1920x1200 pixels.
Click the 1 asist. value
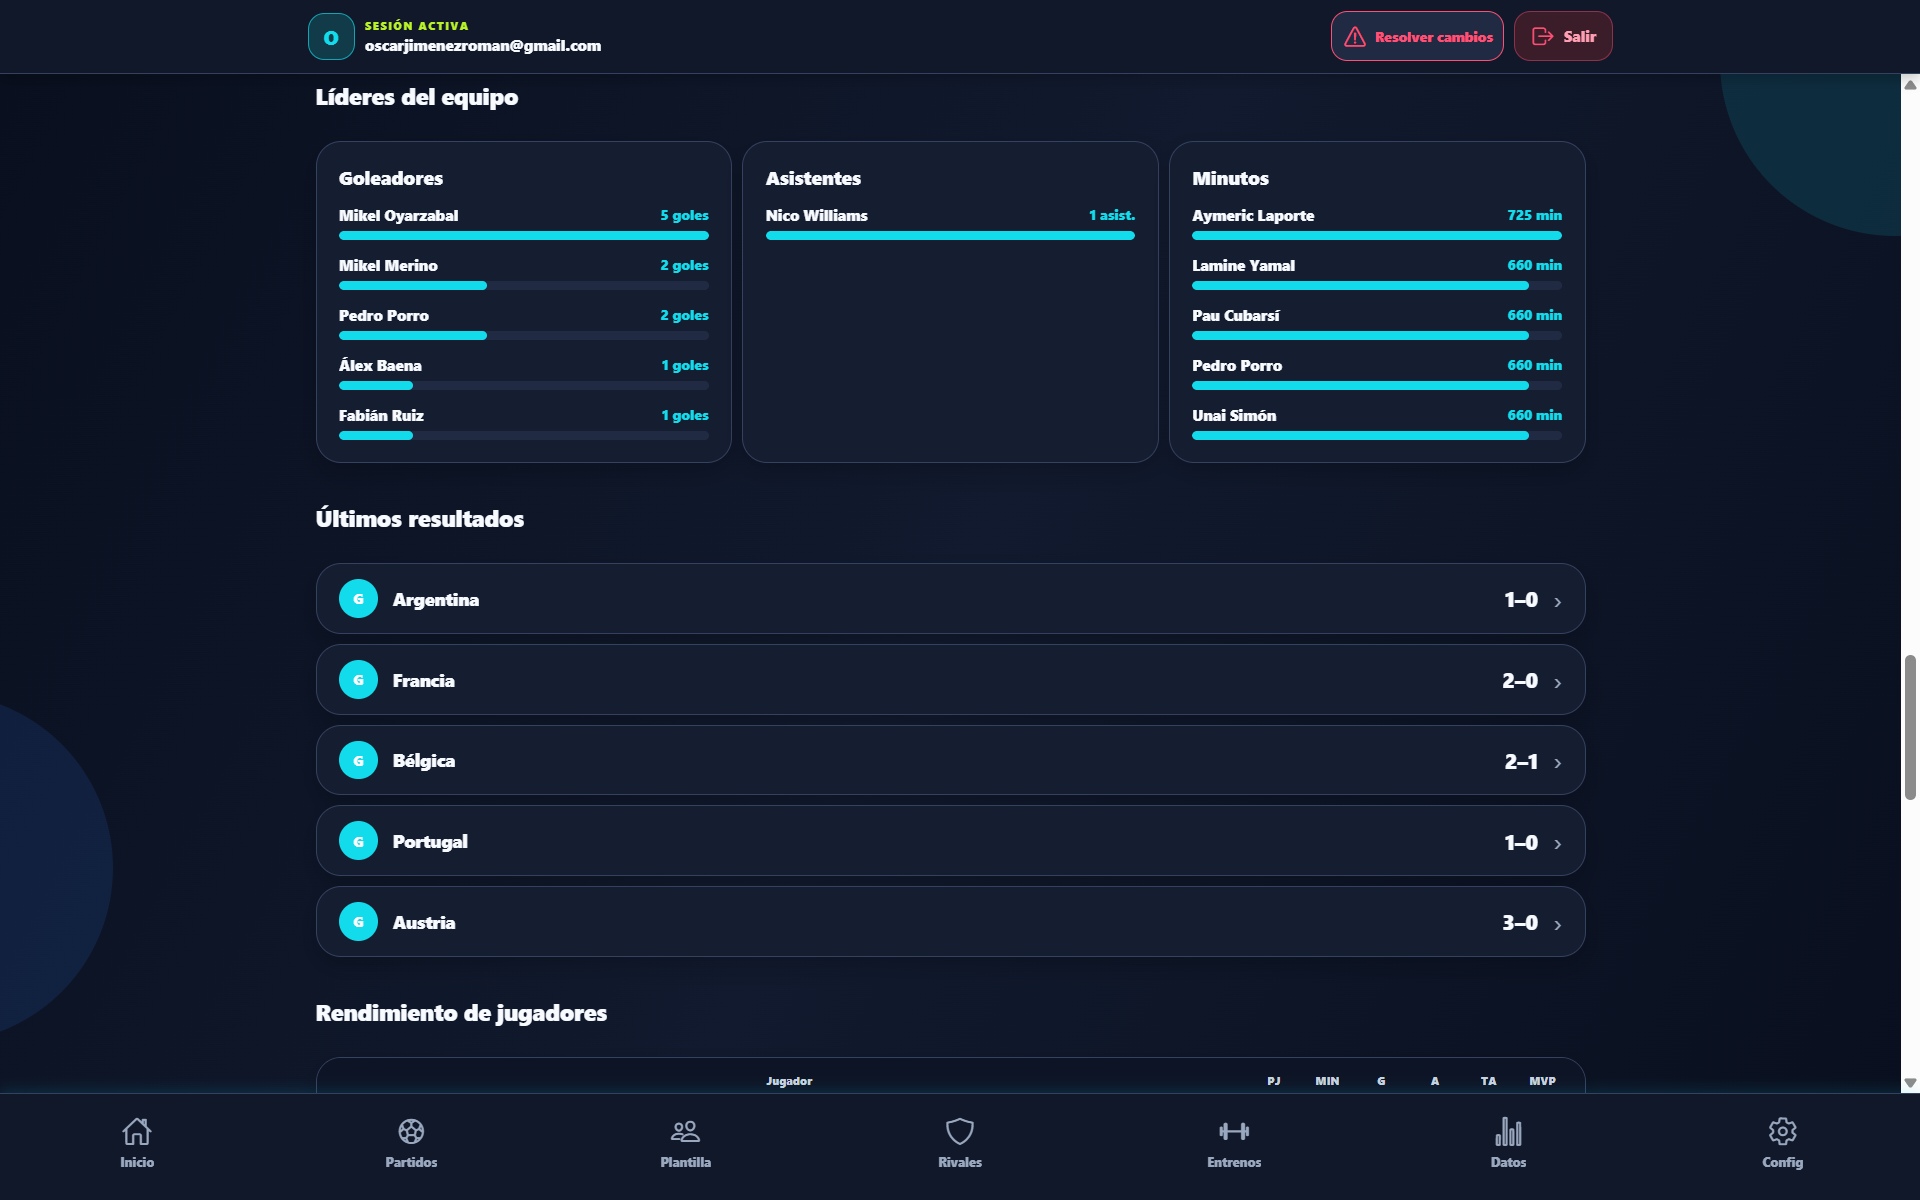(1112, 215)
